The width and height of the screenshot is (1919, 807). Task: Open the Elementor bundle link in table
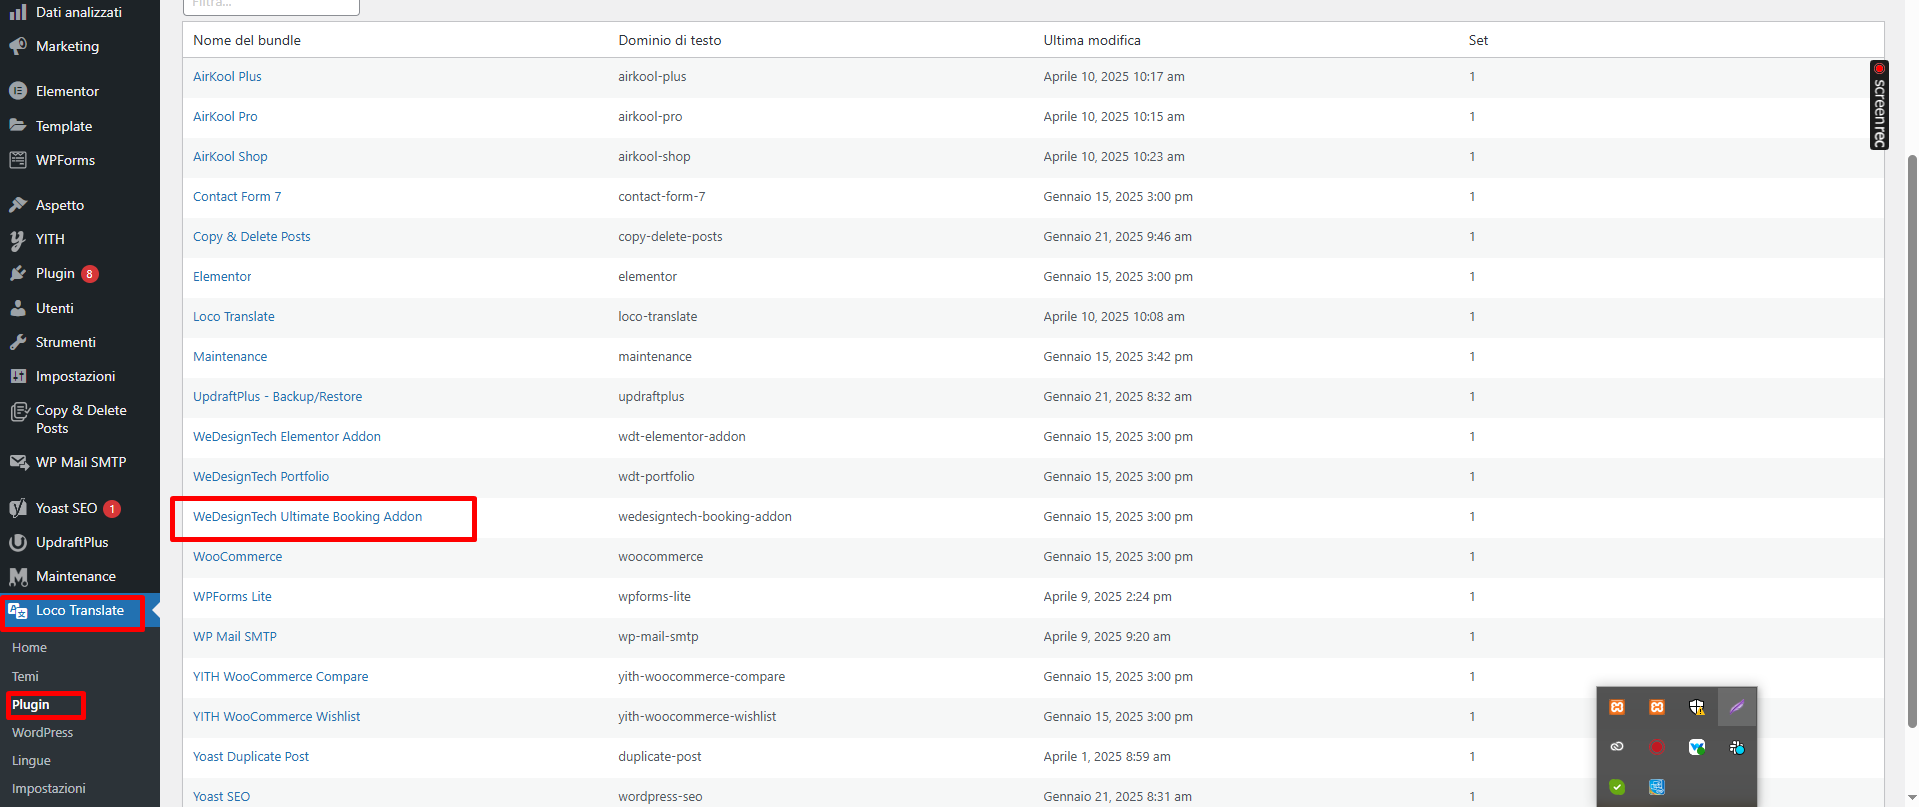point(222,277)
